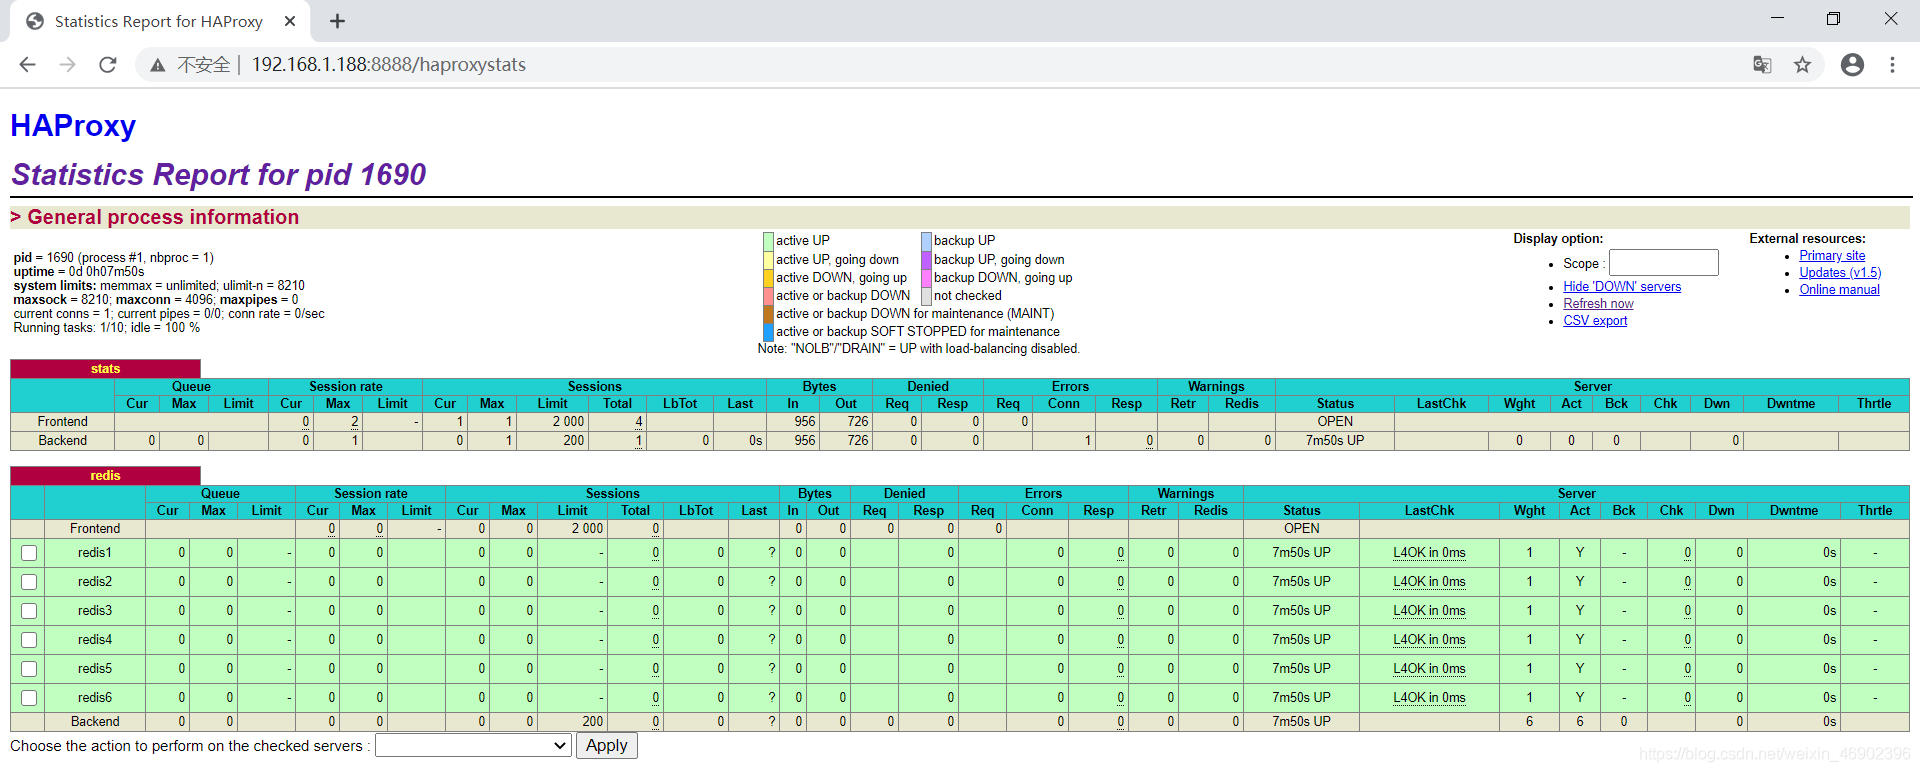Click the Scope input field
1920x772 pixels.
click(1663, 263)
